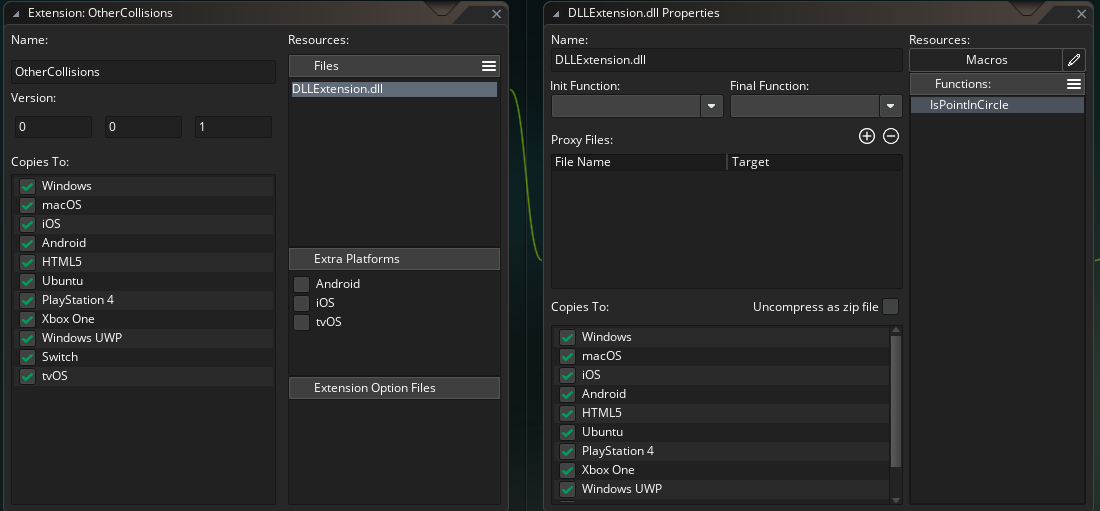Remove proxy file with minus icon
This screenshot has width=1100, height=511.
(x=890, y=136)
